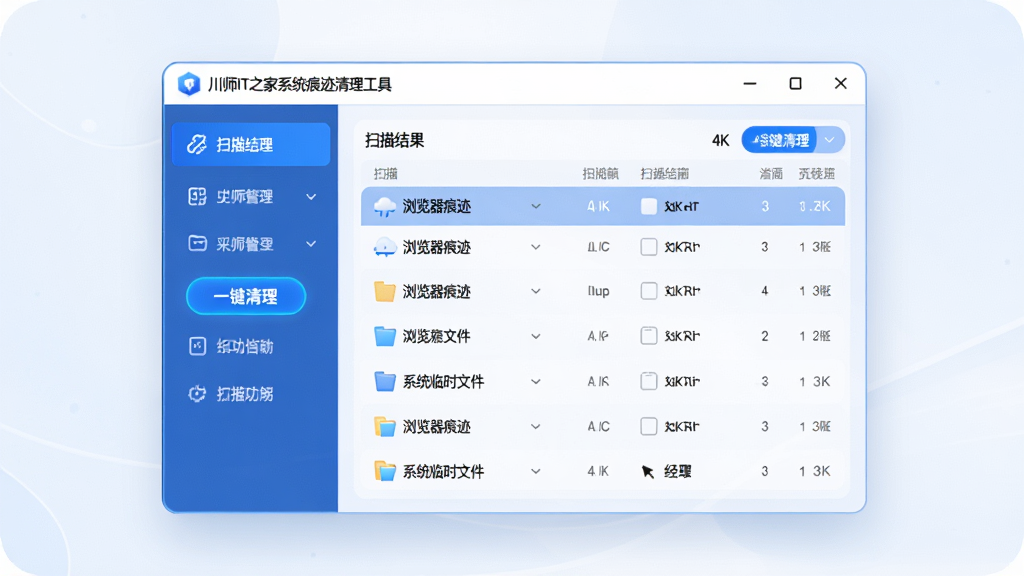
Task: Expand the chevron in the ILIC row
Action: tap(536, 247)
